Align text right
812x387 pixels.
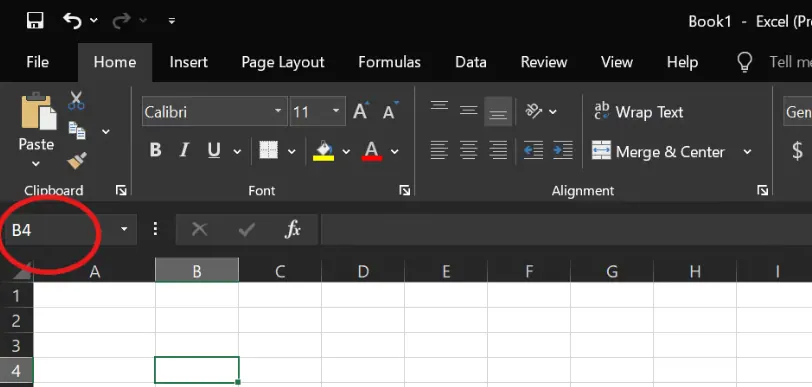pyautogui.click(x=498, y=151)
